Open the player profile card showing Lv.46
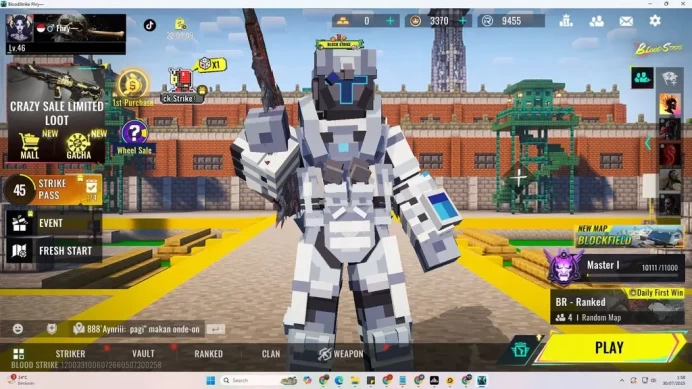The image size is (692, 389). tap(66, 34)
